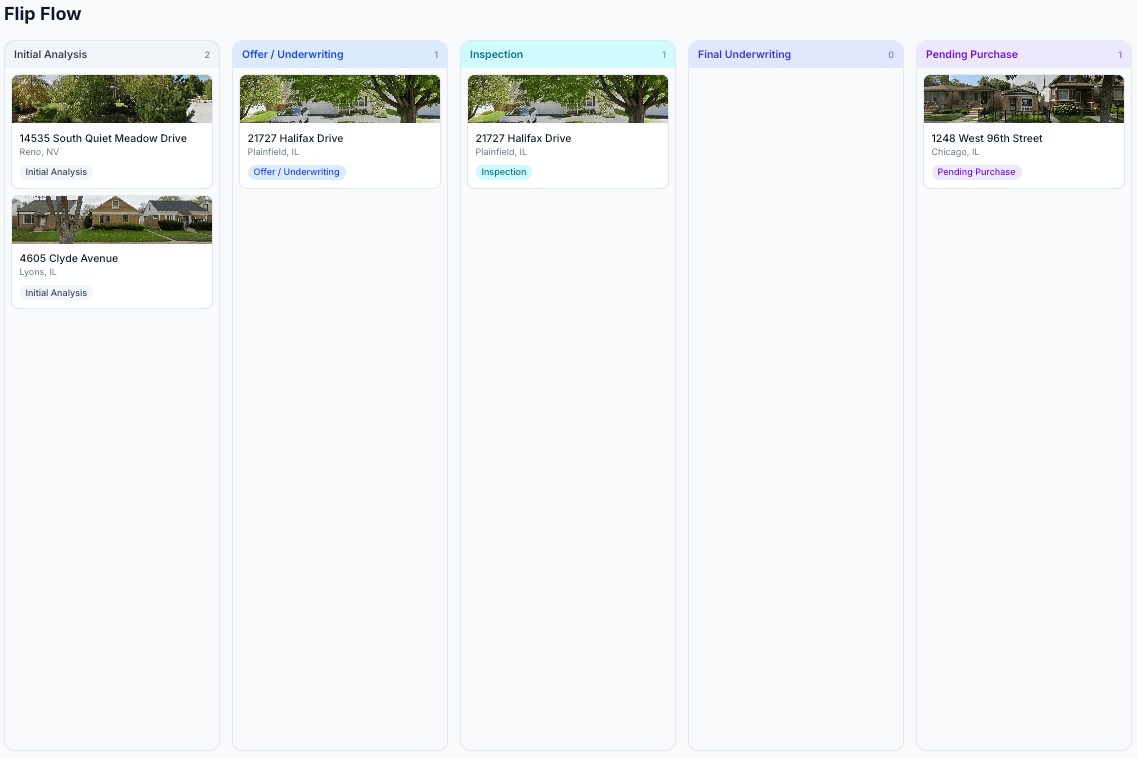
Task: Select the Inspection column header
Action: click(x=568, y=54)
